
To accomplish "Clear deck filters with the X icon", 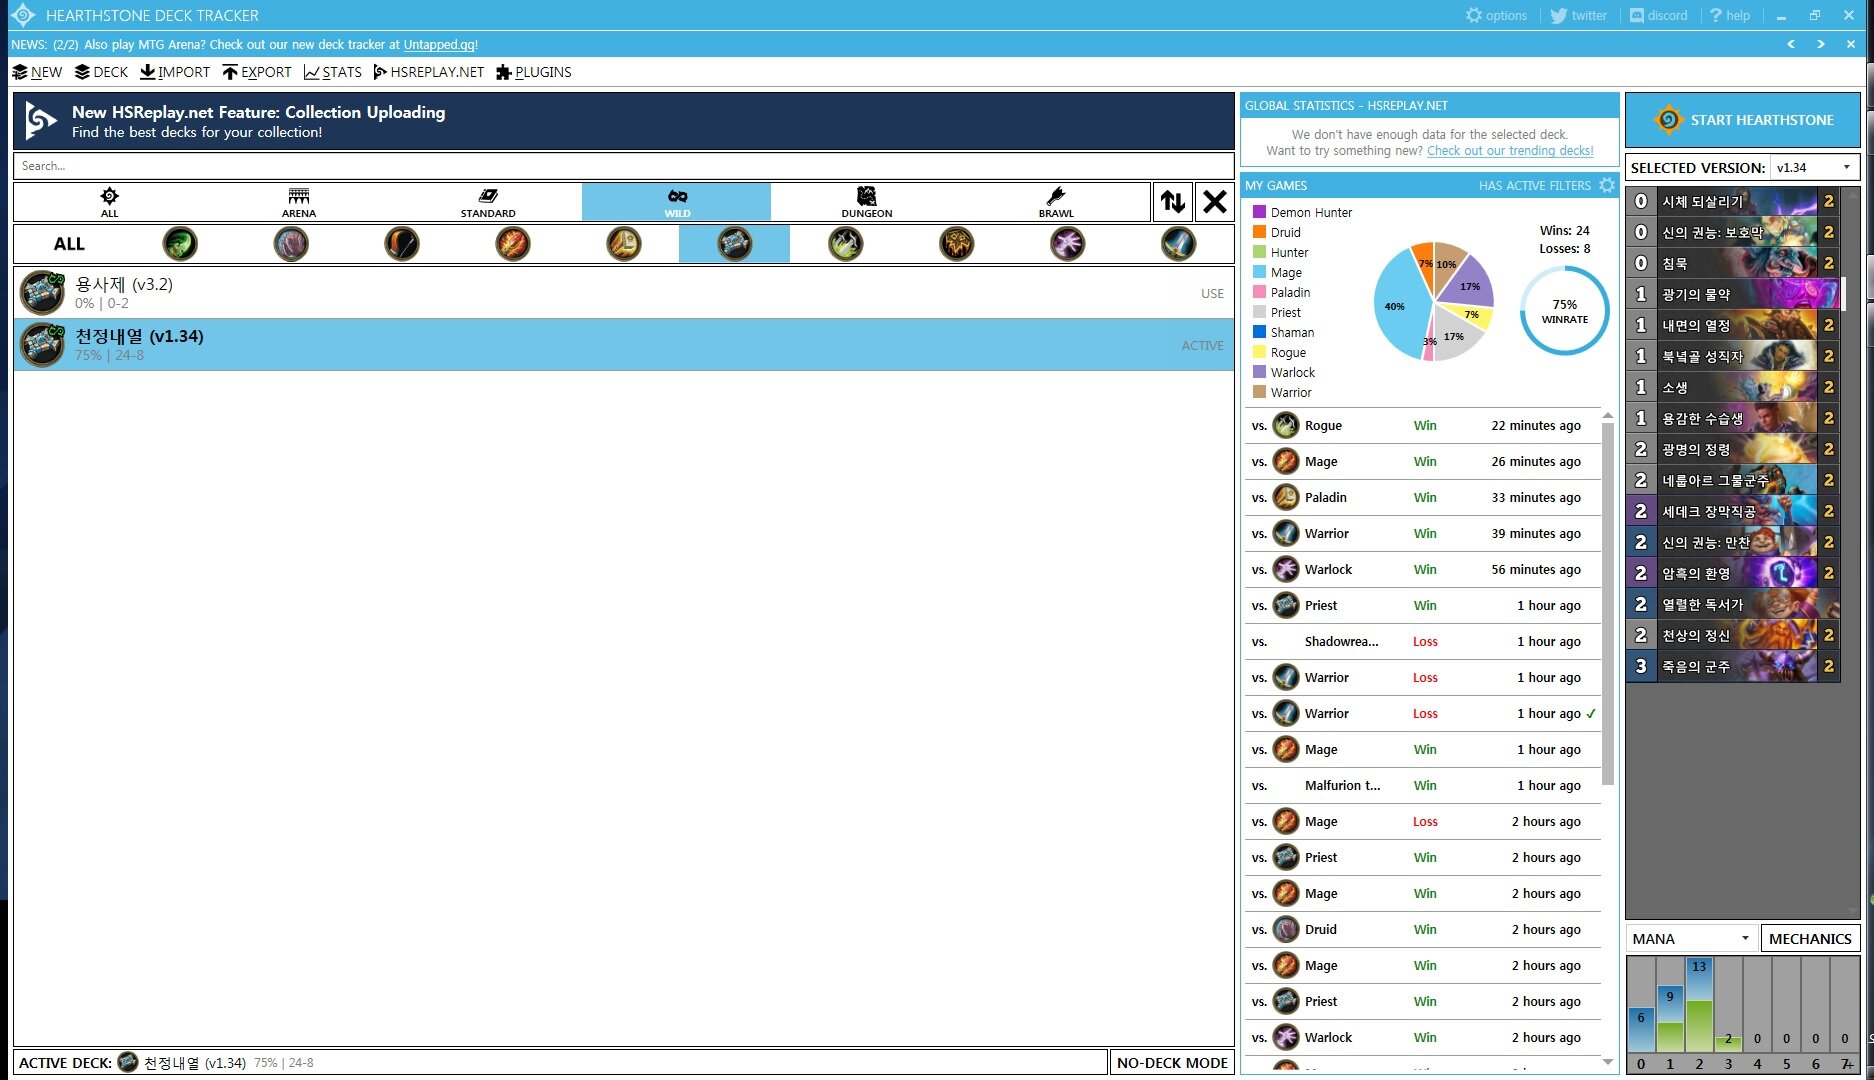I will tap(1215, 202).
